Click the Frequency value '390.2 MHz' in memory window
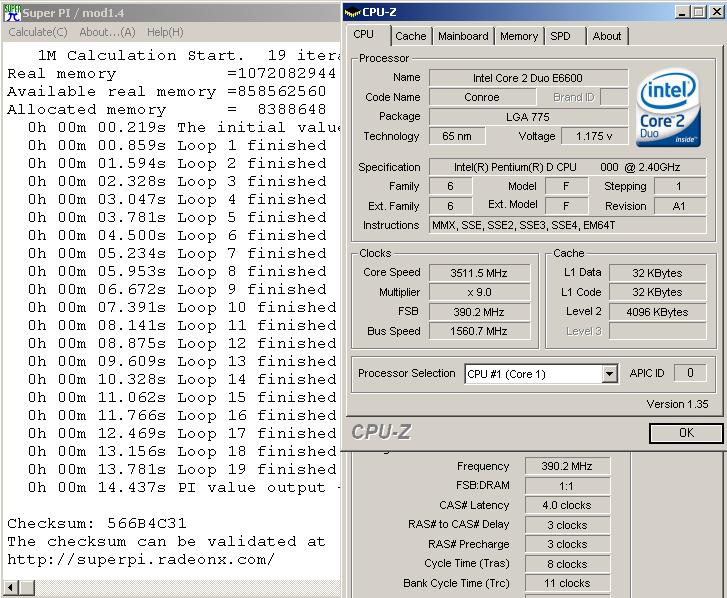The height and width of the screenshot is (598, 727). pos(567,466)
